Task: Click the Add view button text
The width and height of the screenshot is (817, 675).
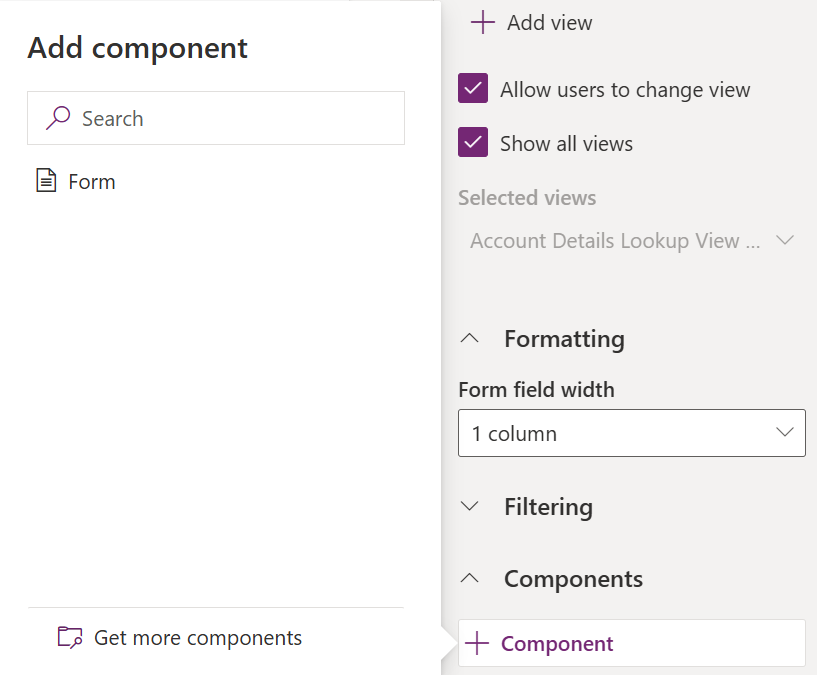Action: 549,22
